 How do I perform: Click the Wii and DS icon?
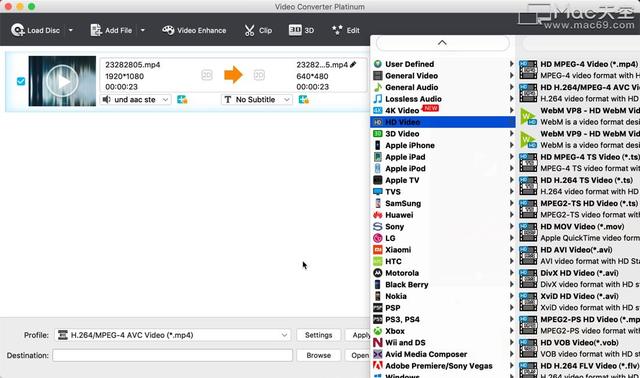click(378, 342)
